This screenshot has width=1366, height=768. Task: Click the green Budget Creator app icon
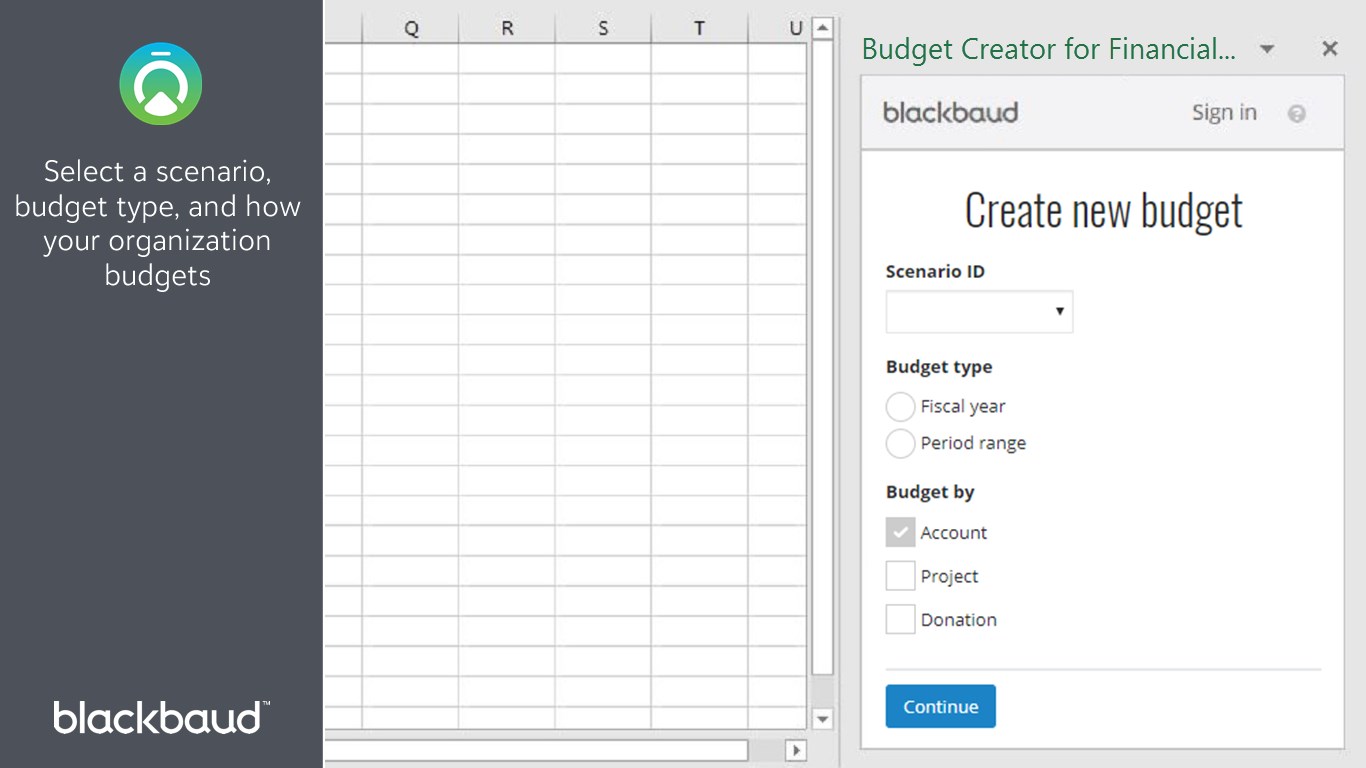(161, 84)
